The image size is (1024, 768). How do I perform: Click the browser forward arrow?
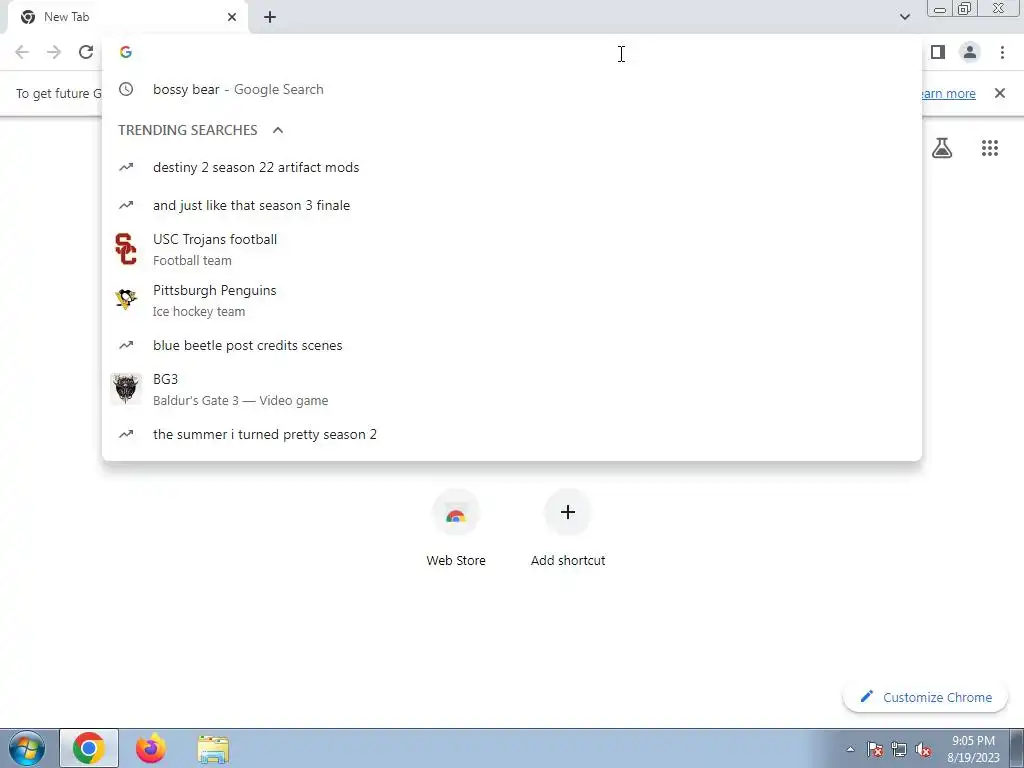(54, 52)
